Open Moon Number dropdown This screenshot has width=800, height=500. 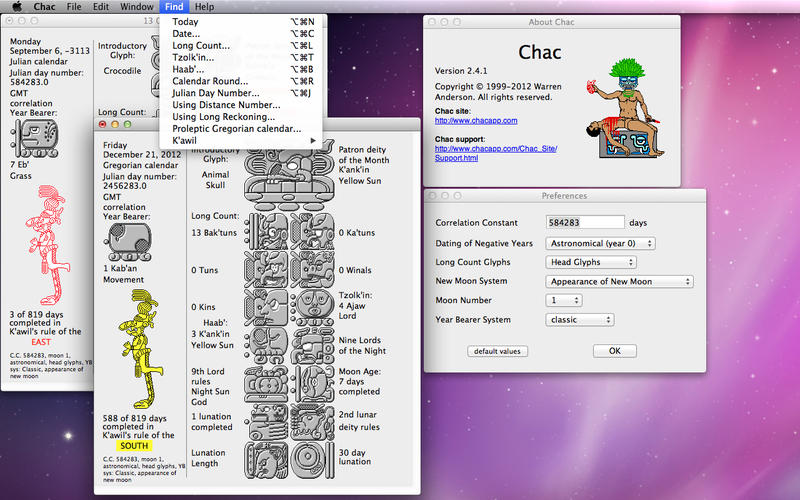pyautogui.click(x=564, y=301)
